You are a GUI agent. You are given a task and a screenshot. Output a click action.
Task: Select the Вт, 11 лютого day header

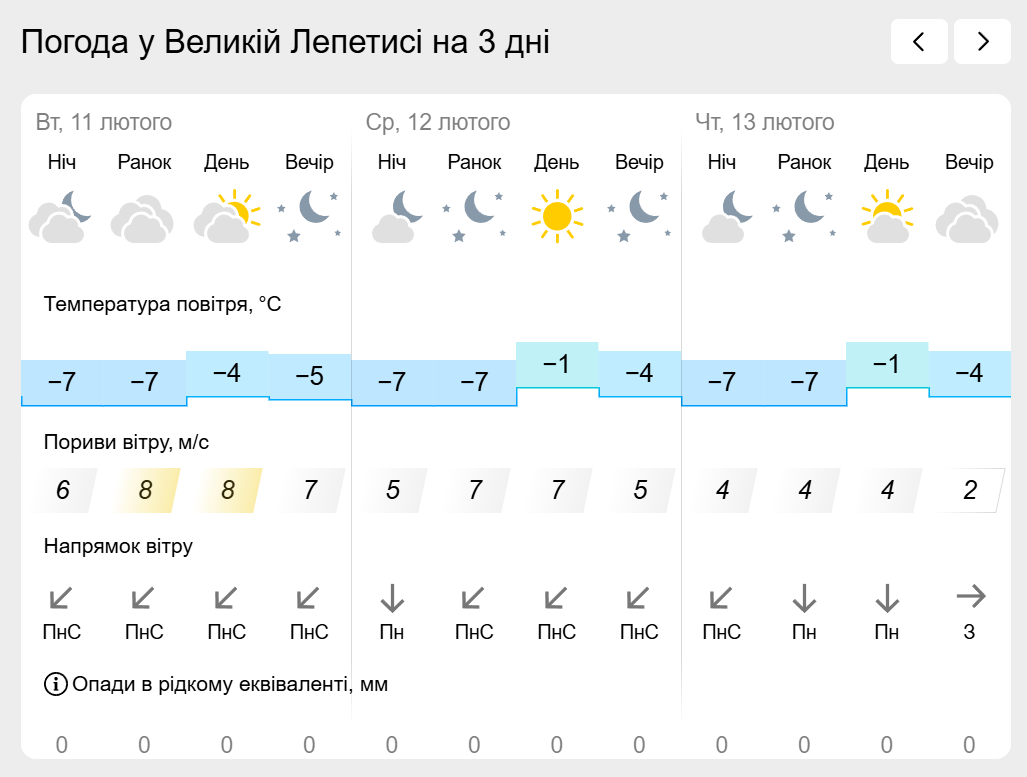click(x=103, y=122)
